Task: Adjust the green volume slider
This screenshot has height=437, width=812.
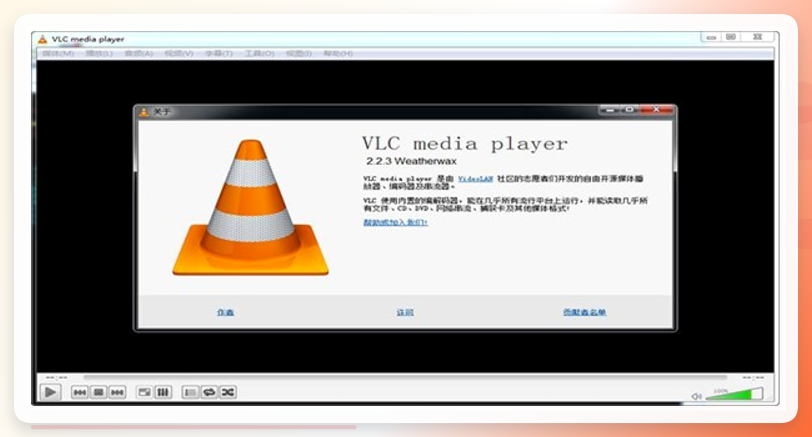Action: (734, 395)
